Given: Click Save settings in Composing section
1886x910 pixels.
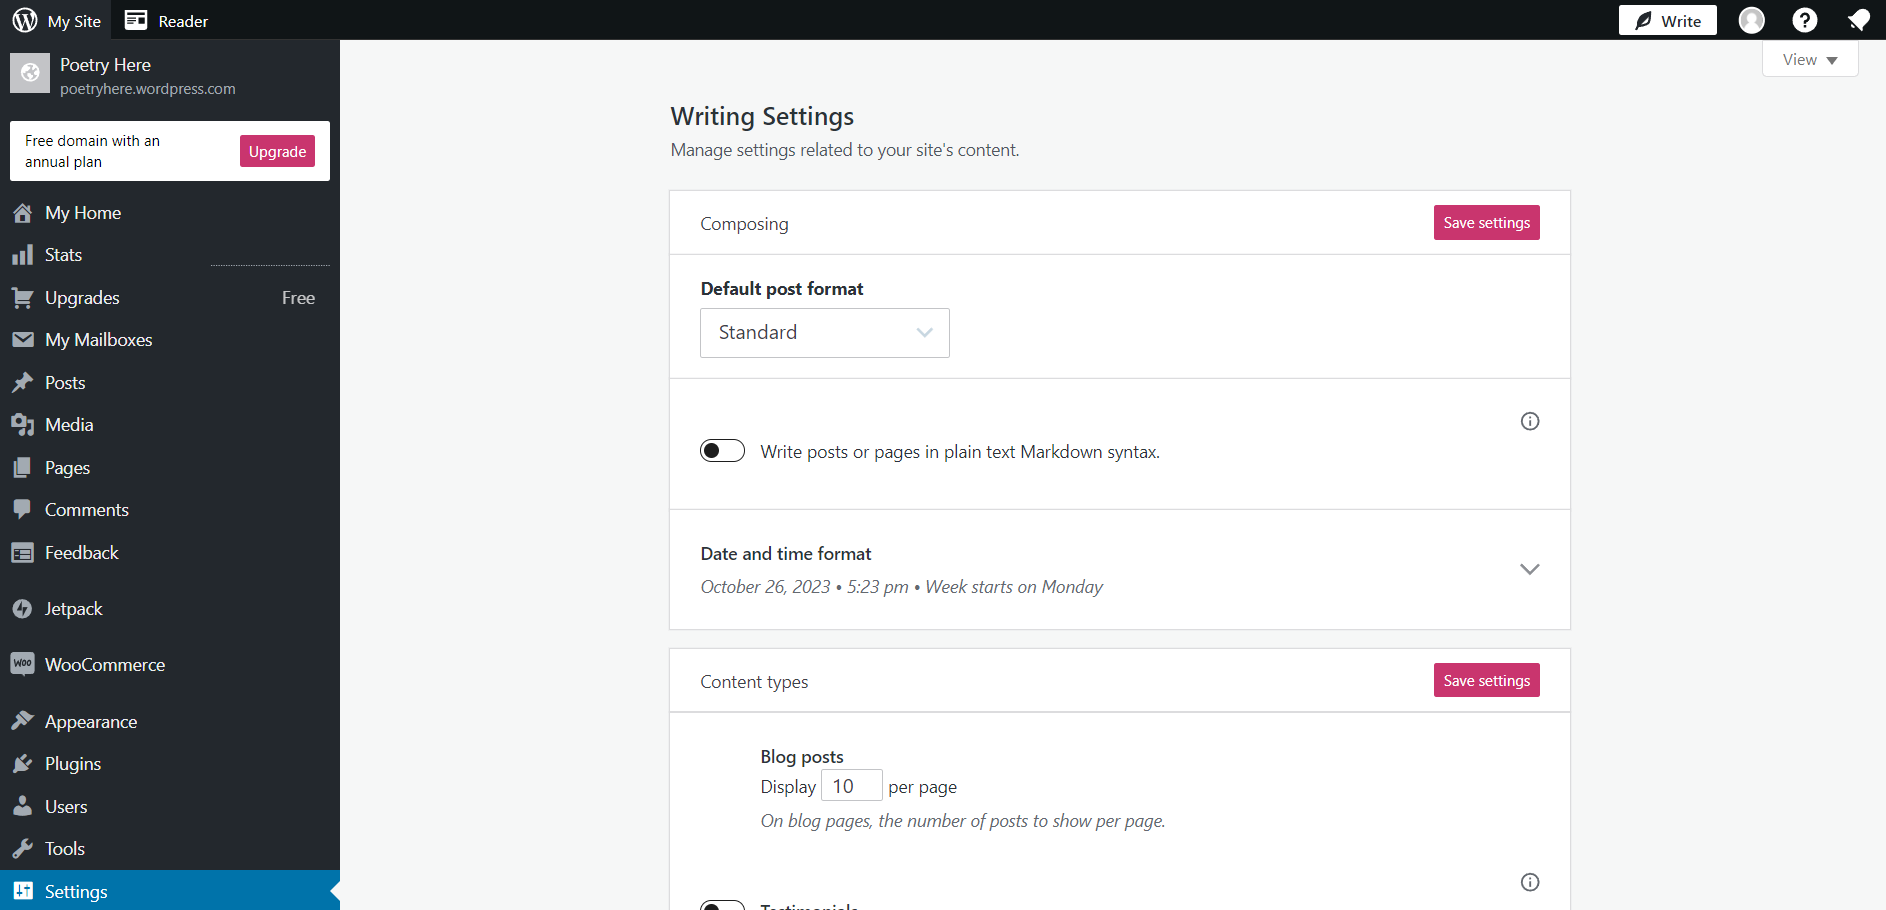Looking at the screenshot, I should (x=1486, y=222).
